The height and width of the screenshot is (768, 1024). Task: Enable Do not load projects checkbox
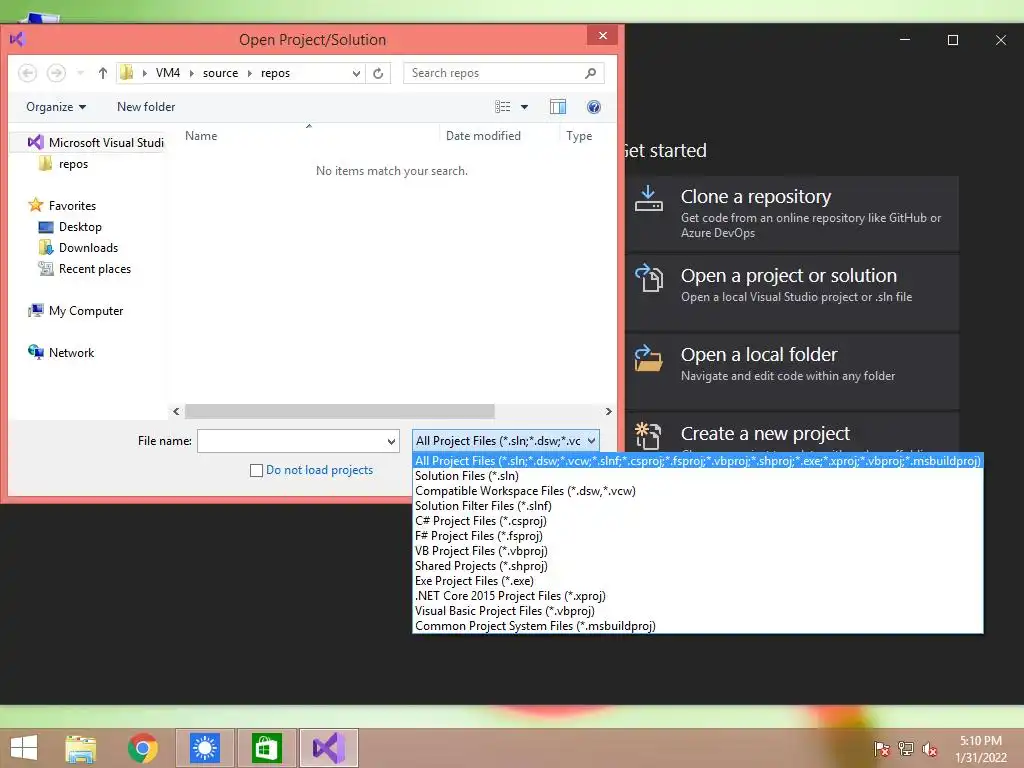pos(257,470)
